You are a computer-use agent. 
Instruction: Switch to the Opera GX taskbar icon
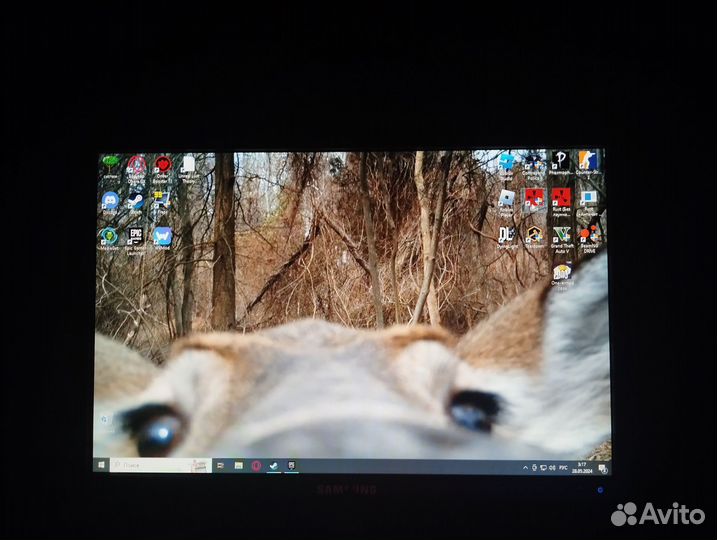pos(256,465)
